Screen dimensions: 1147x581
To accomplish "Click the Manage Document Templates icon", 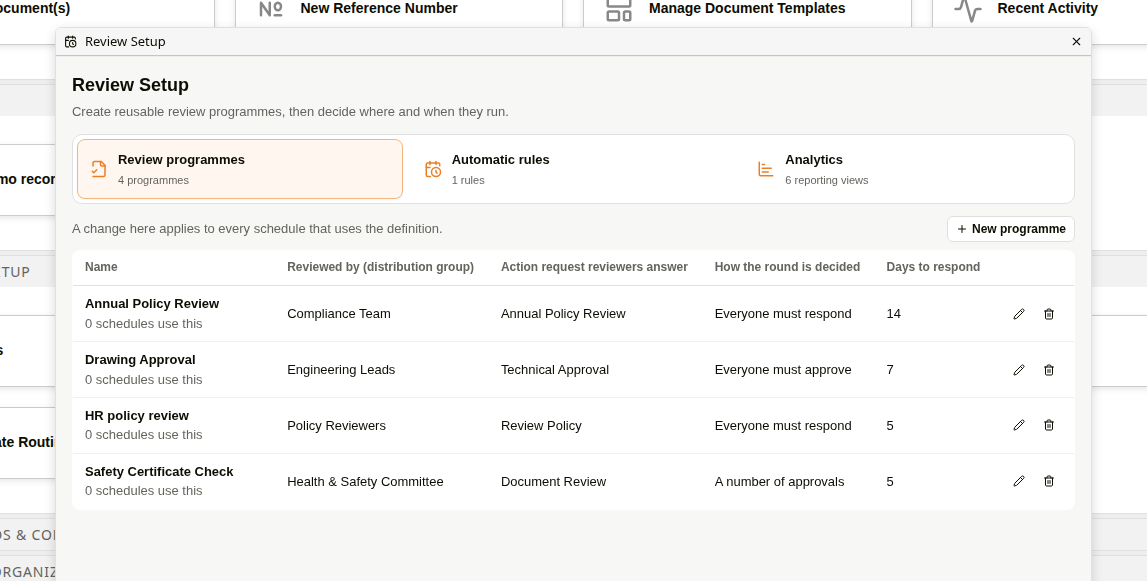I will click(x=619, y=9).
